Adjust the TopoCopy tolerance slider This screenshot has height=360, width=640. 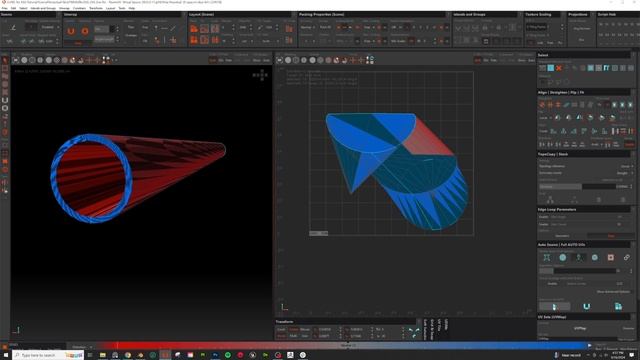[x=578, y=187]
